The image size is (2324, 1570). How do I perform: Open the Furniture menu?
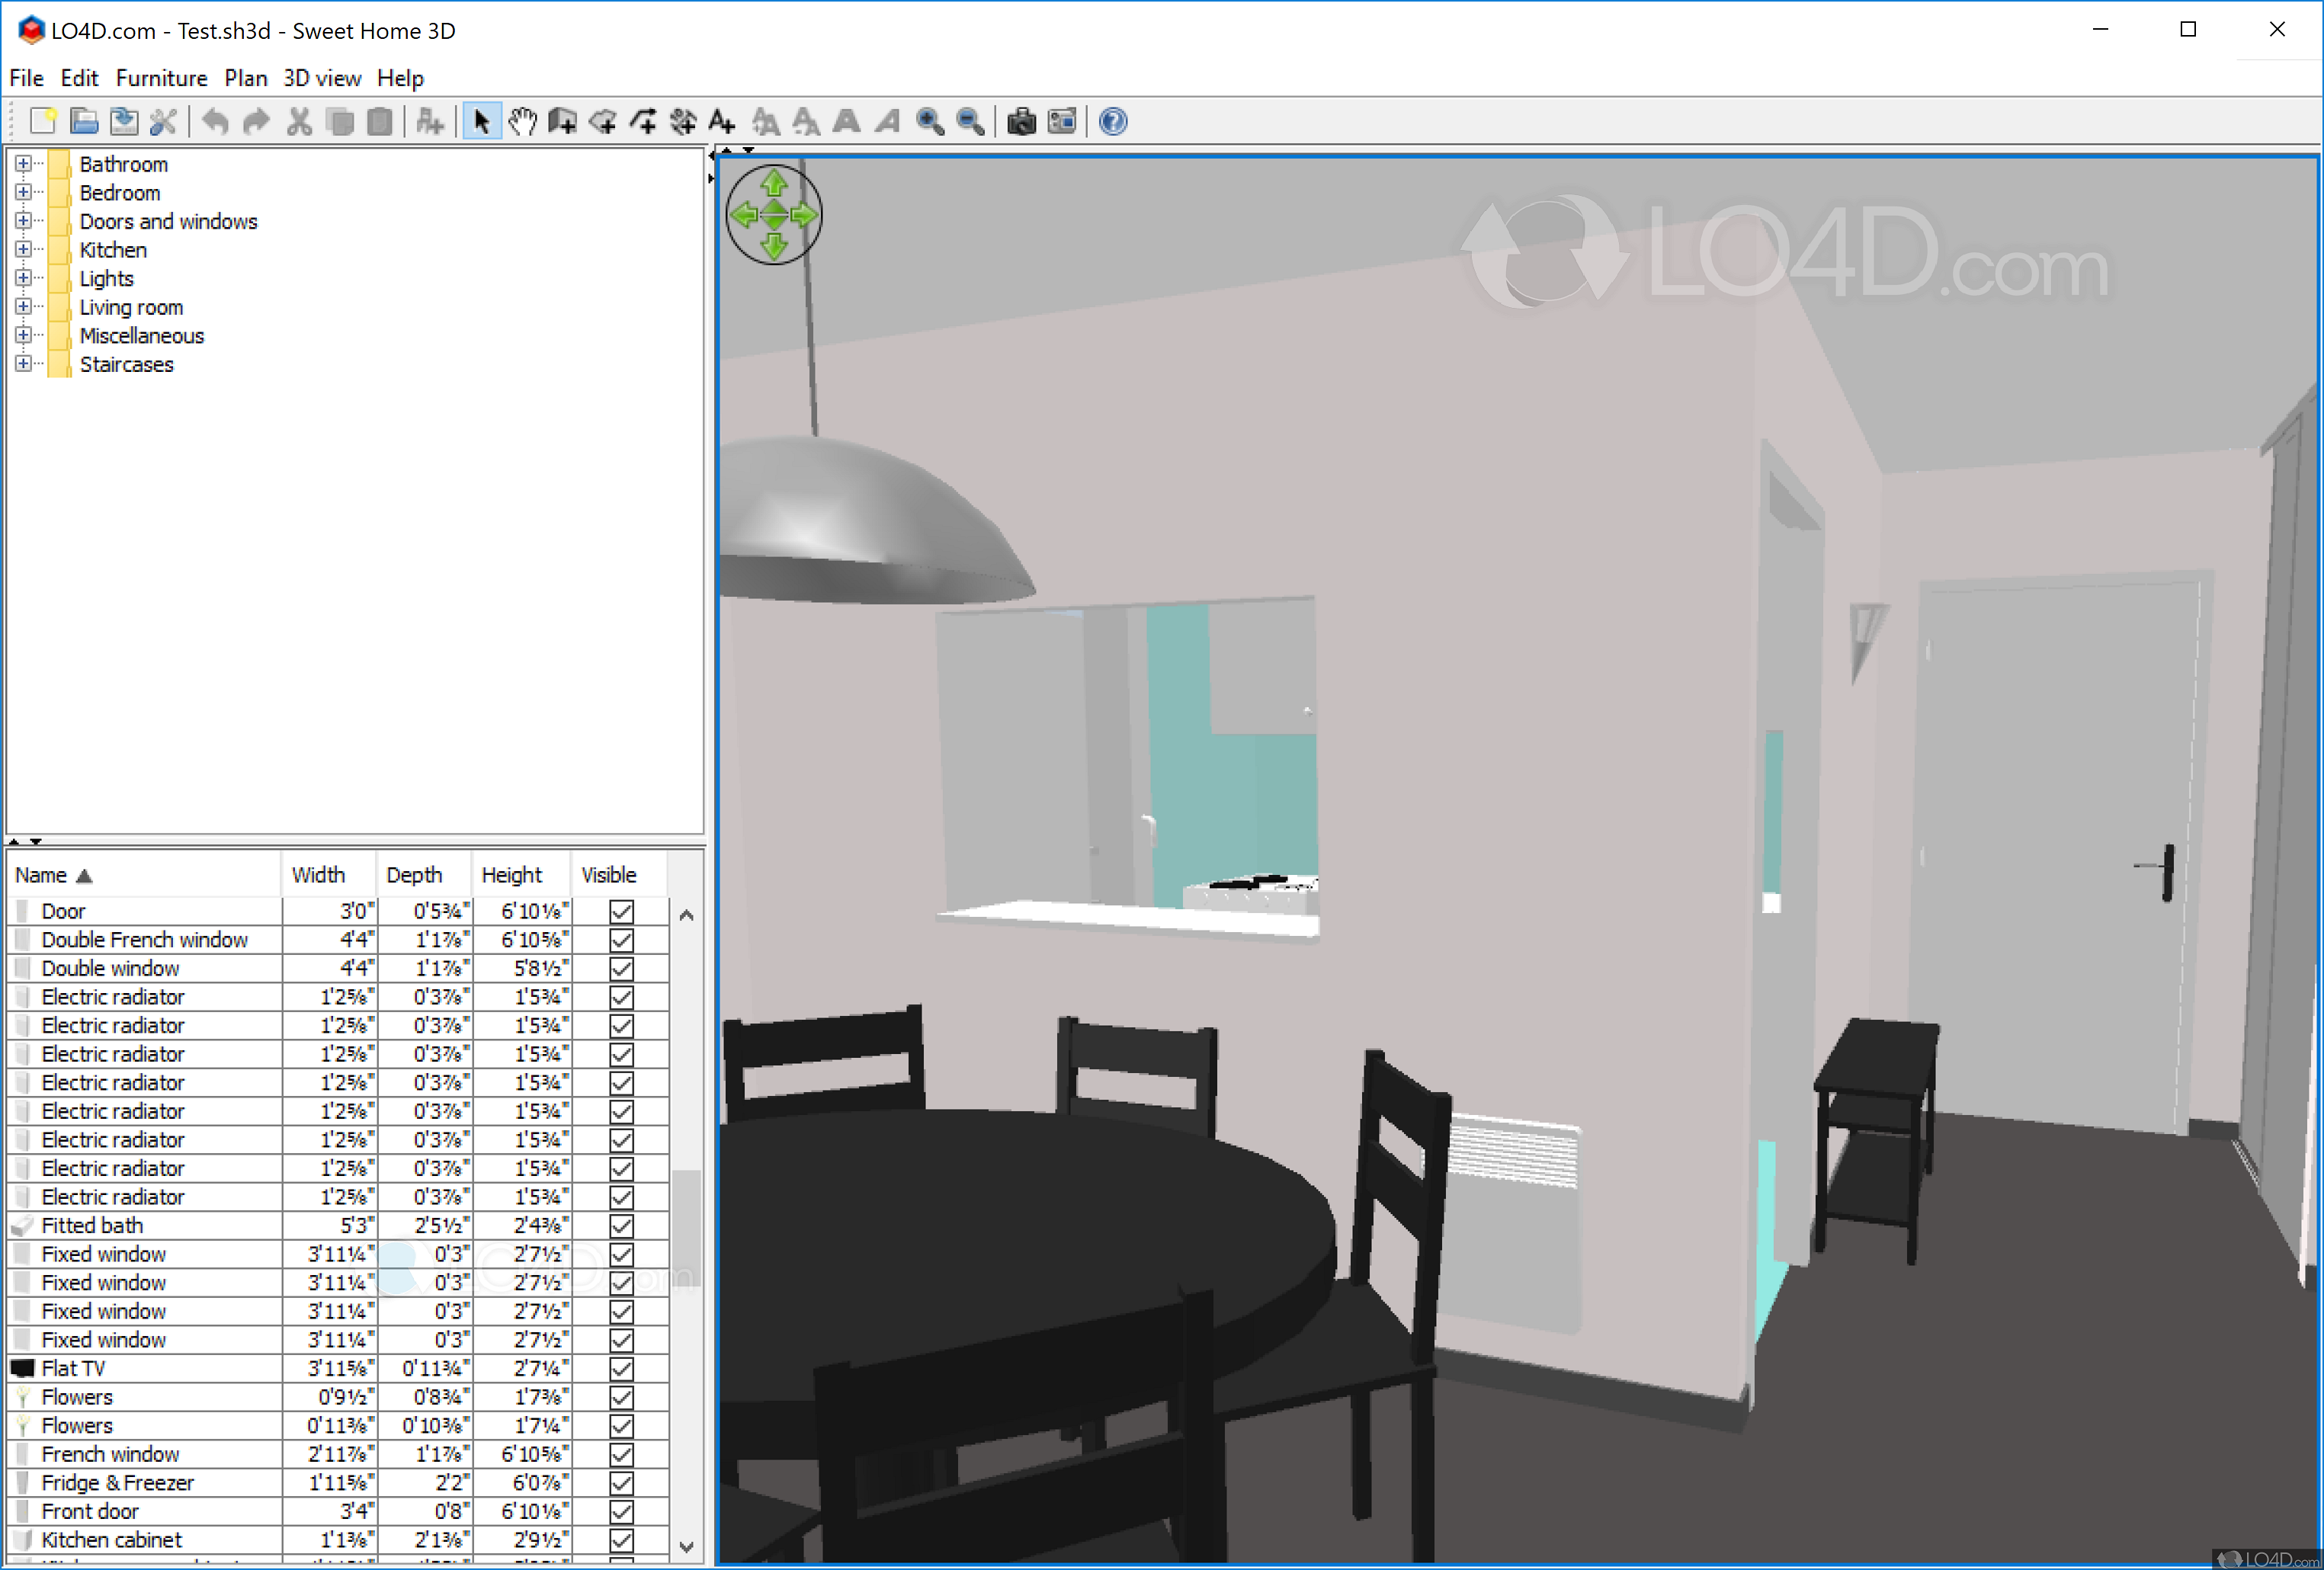point(161,78)
